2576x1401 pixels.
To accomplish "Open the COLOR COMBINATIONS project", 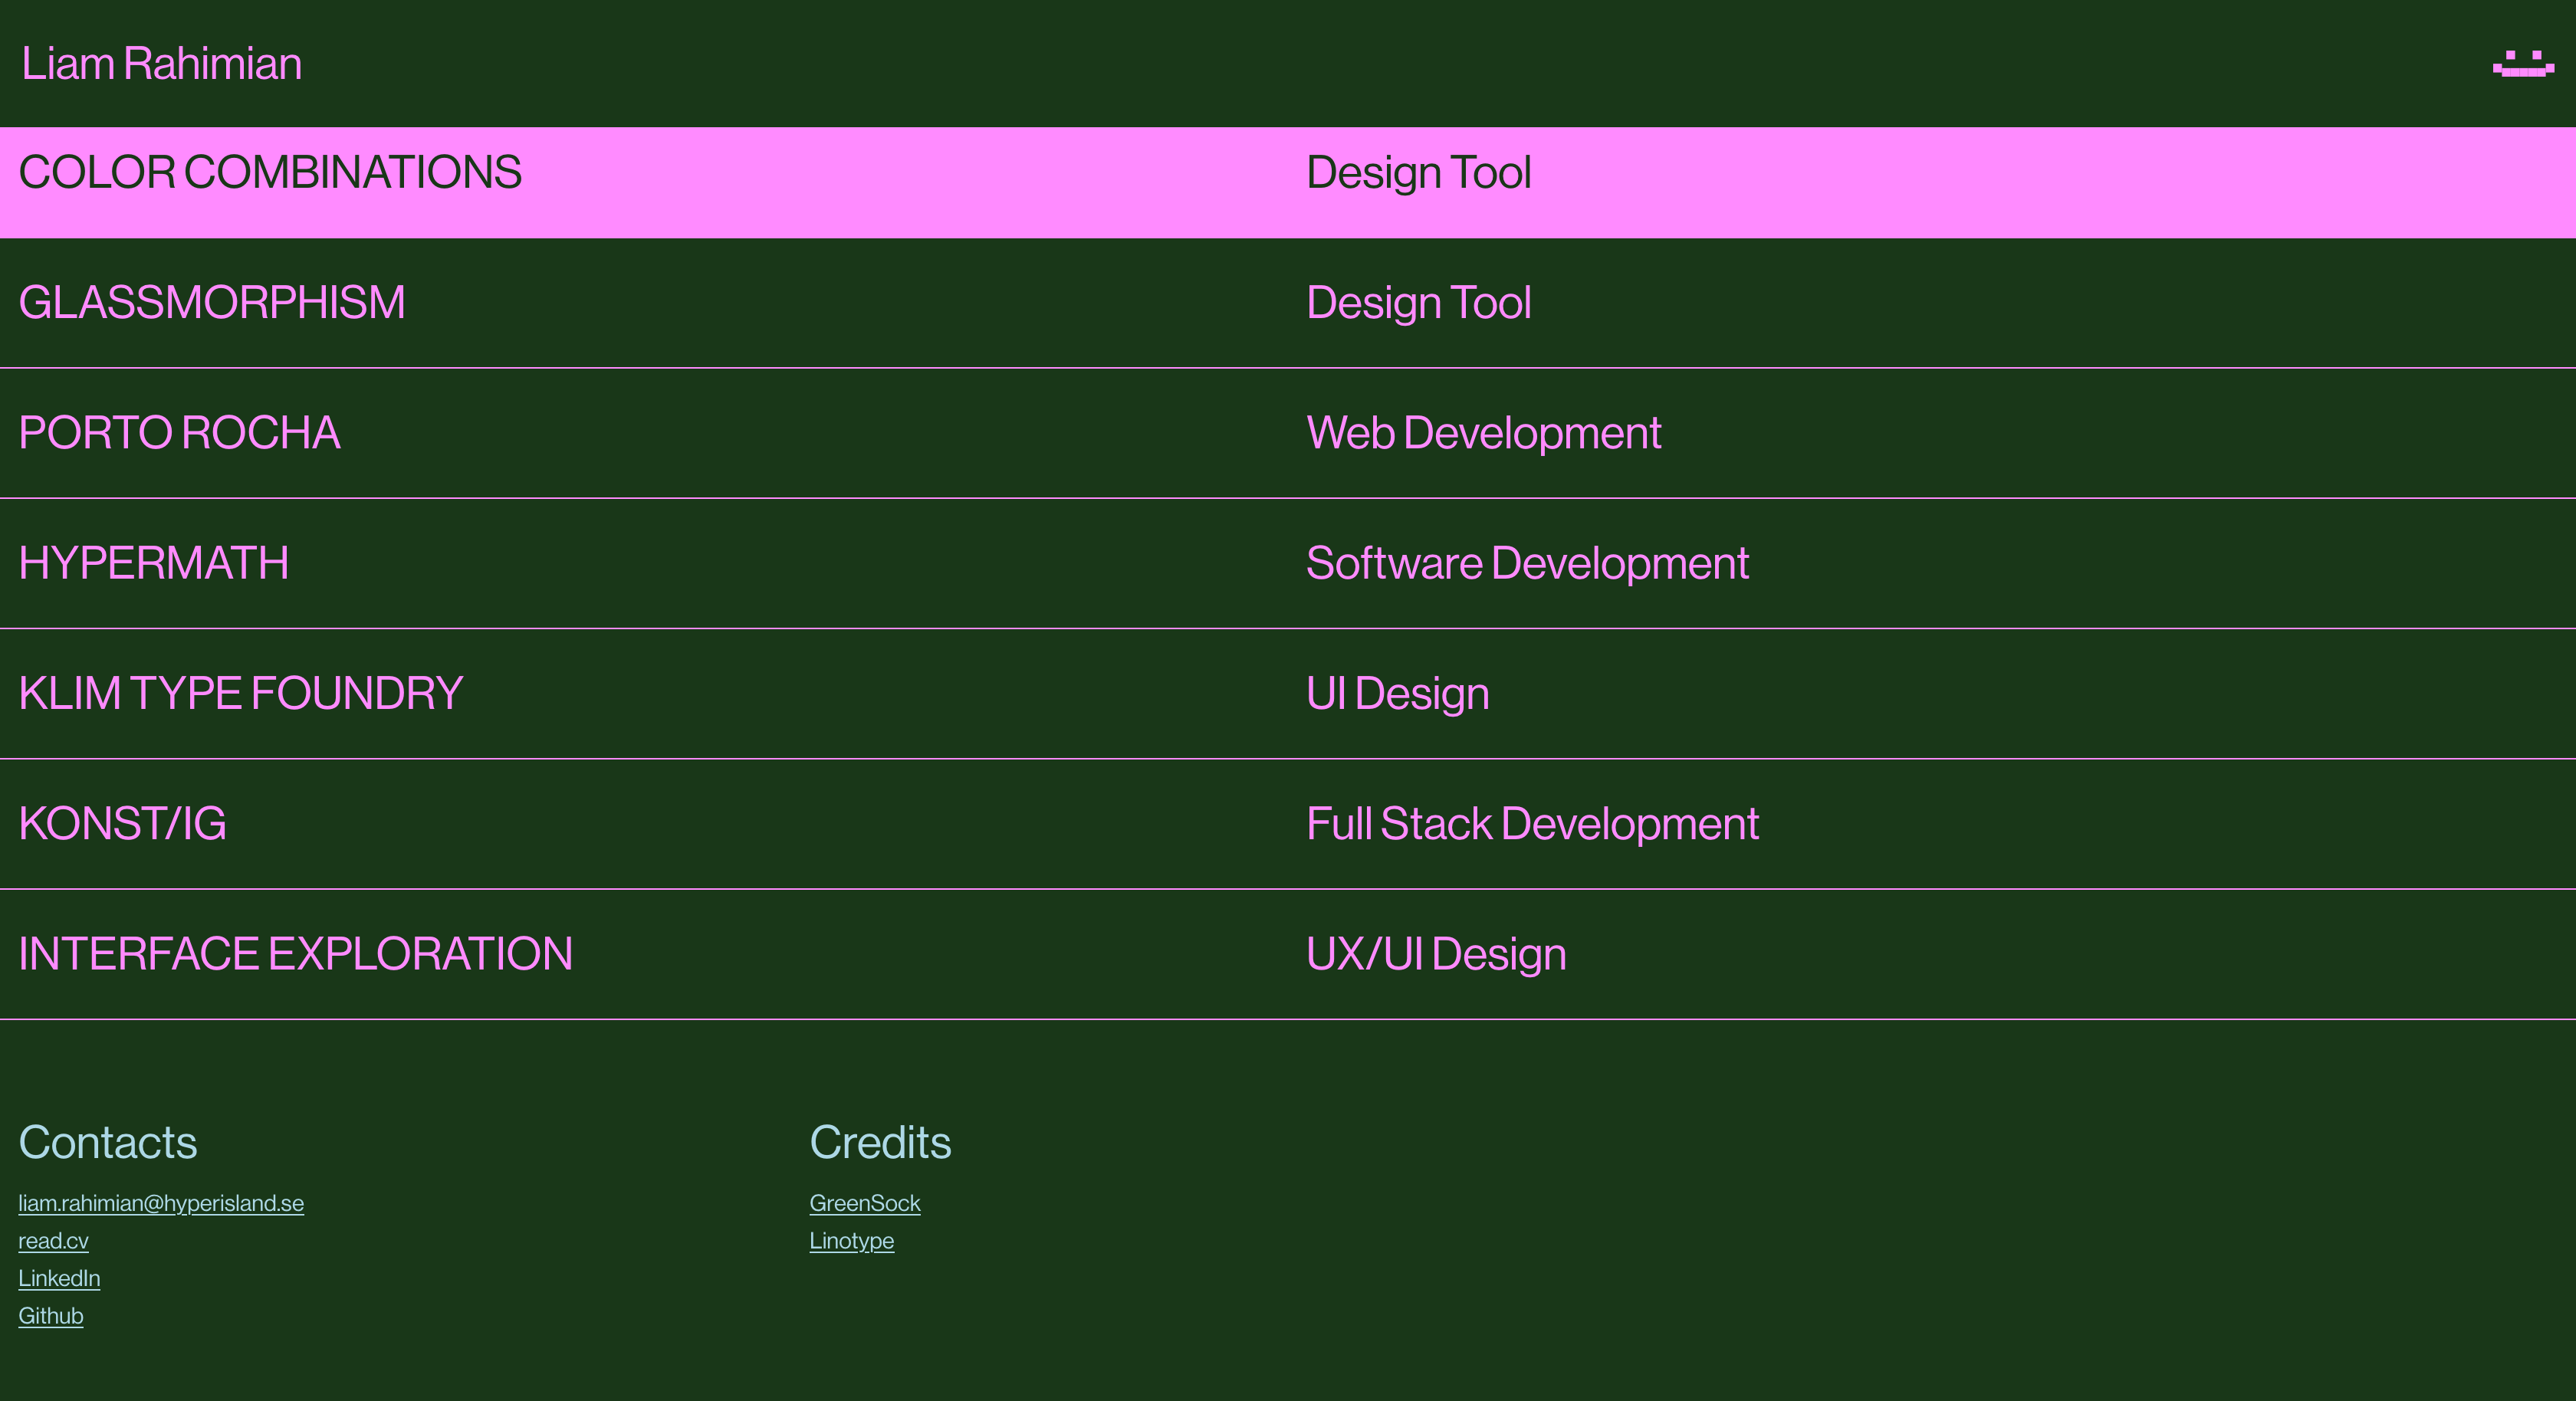I will (270, 173).
